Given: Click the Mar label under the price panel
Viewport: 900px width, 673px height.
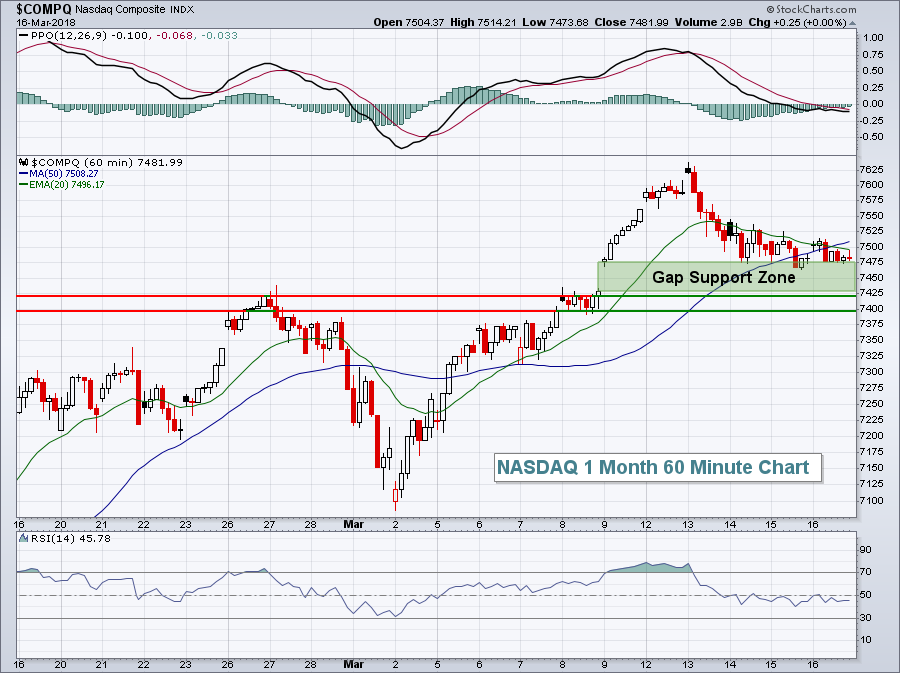Looking at the screenshot, I should point(353,524).
